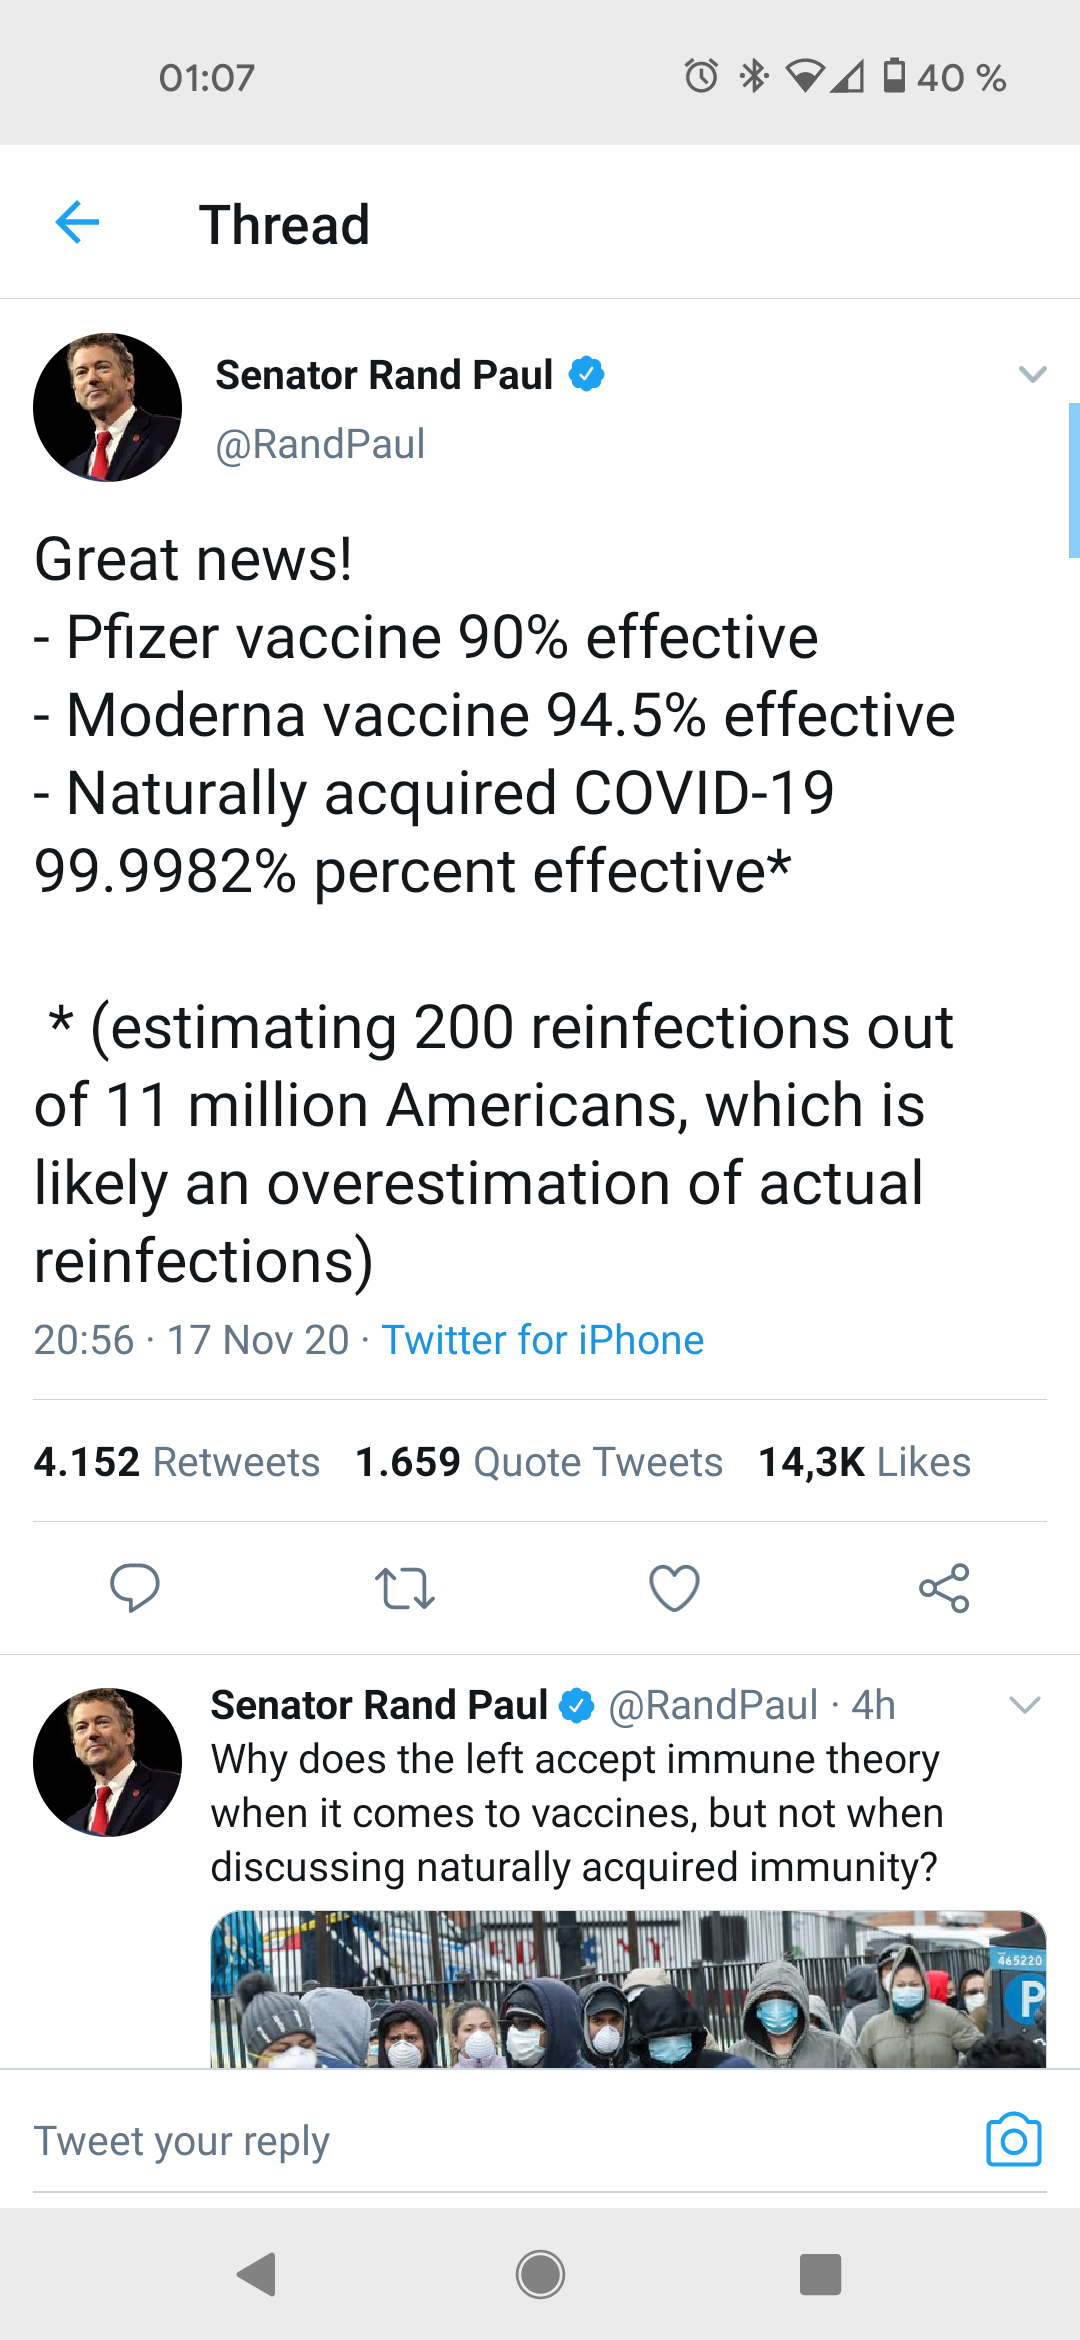Open the masked crowd photo in reply
Screen dimensions: 1080x2340
click(x=628, y=1990)
